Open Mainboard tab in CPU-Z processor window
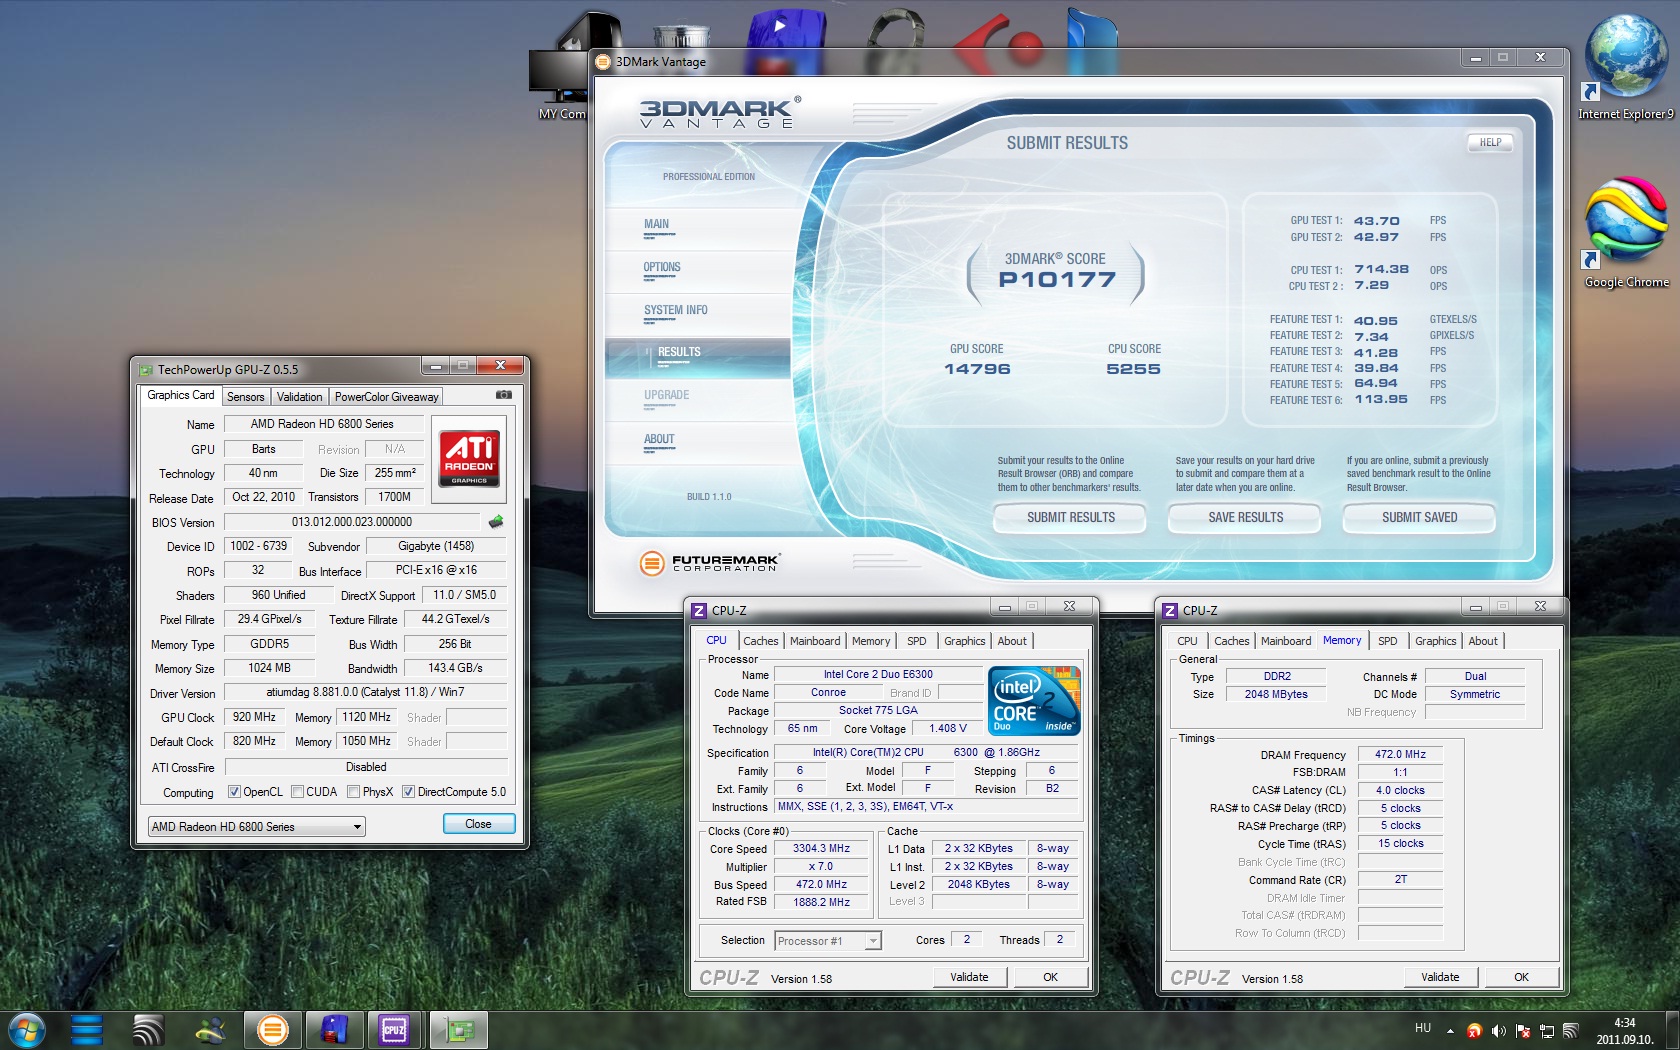1680x1050 pixels. pyautogui.click(x=815, y=641)
